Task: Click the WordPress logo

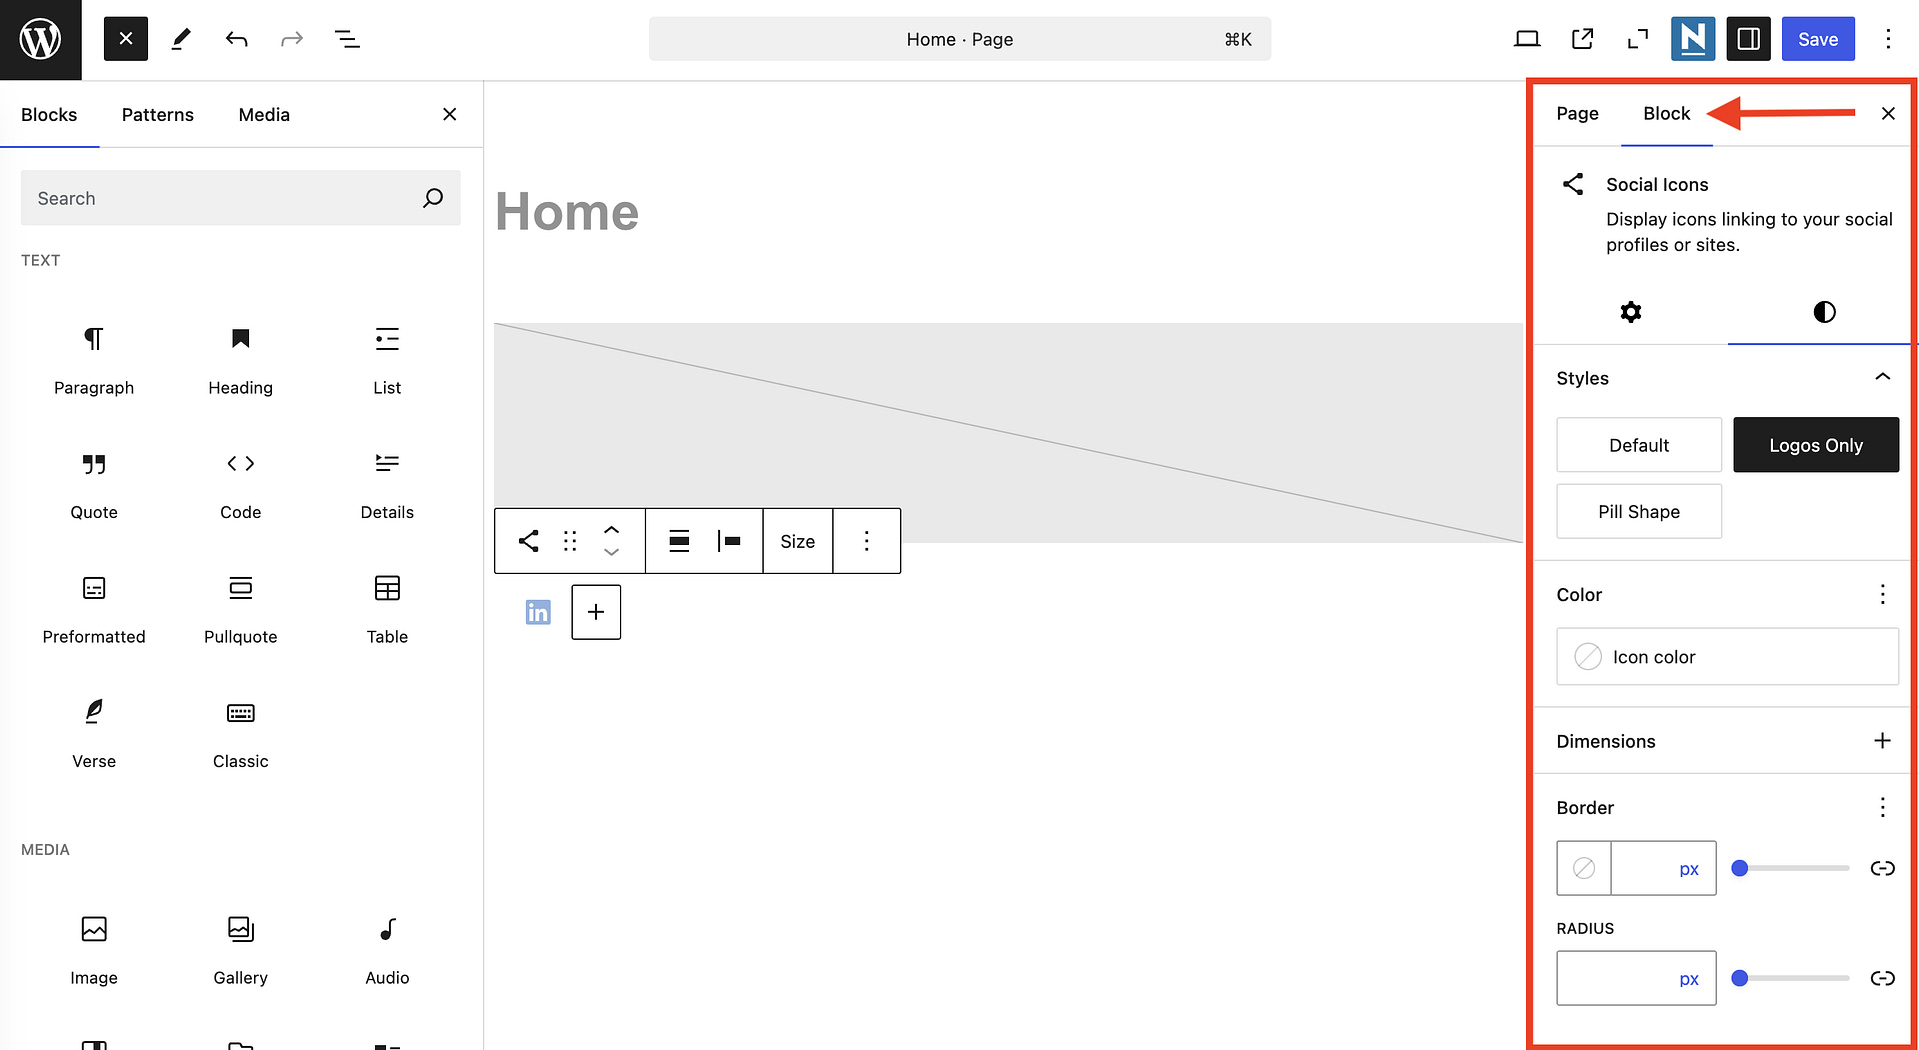Action: click(x=40, y=39)
